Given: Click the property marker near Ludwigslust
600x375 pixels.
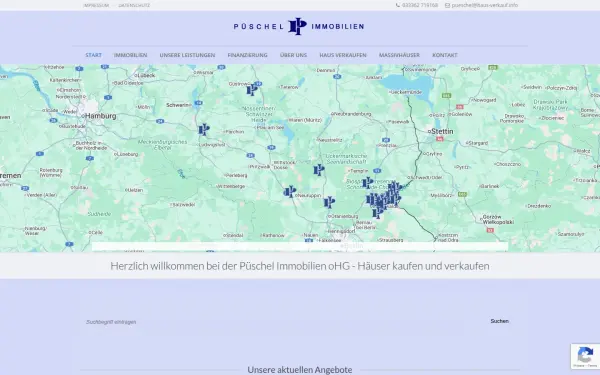Looking at the screenshot, I should (204, 129).
